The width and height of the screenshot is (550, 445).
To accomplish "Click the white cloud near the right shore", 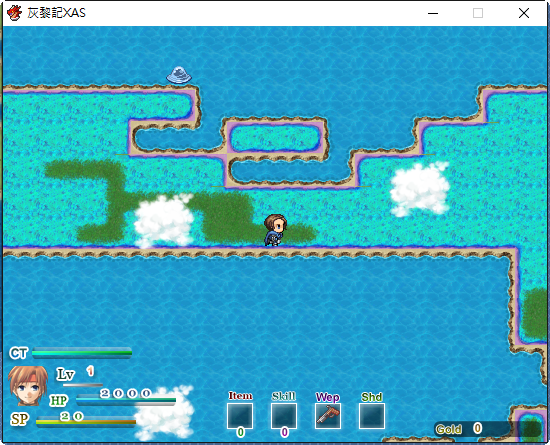I will click(420, 189).
